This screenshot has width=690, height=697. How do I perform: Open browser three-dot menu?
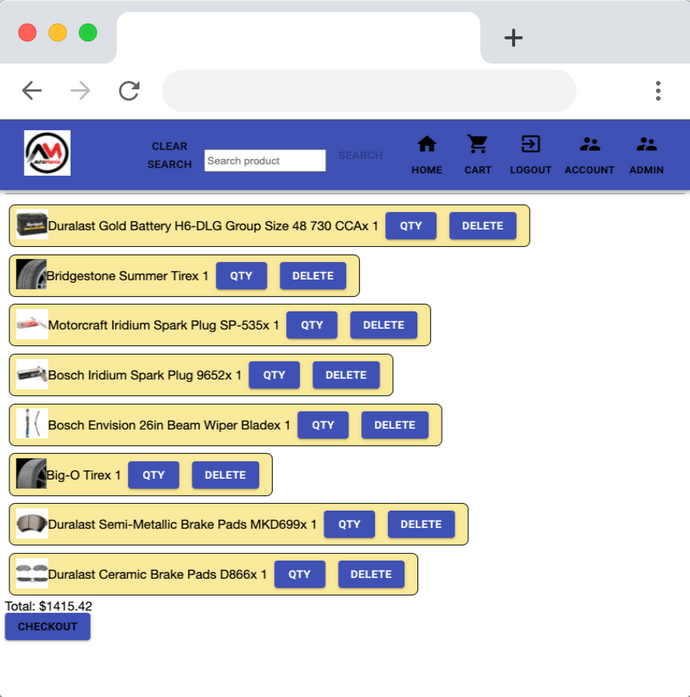[658, 91]
